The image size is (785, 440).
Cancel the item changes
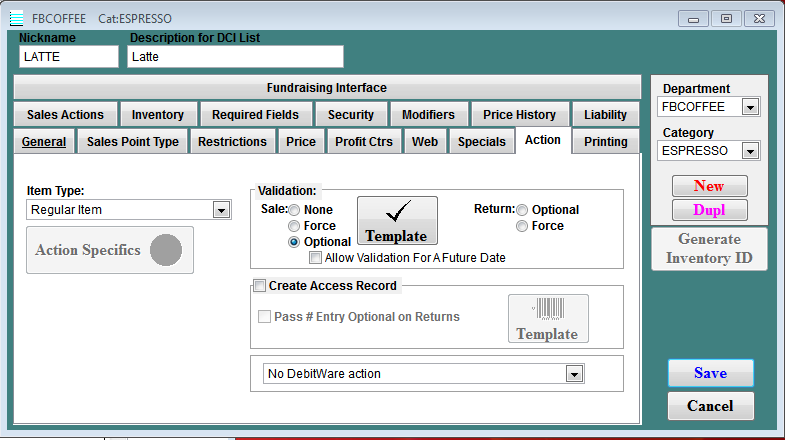(x=710, y=406)
